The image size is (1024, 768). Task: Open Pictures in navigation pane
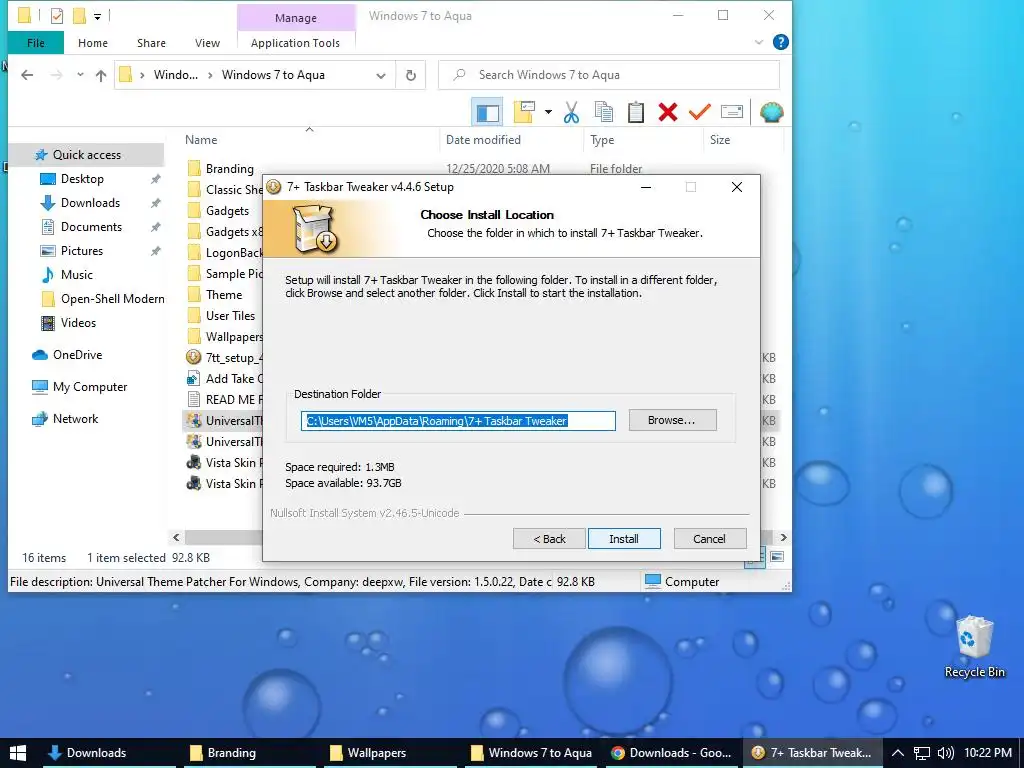pos(82,251)
